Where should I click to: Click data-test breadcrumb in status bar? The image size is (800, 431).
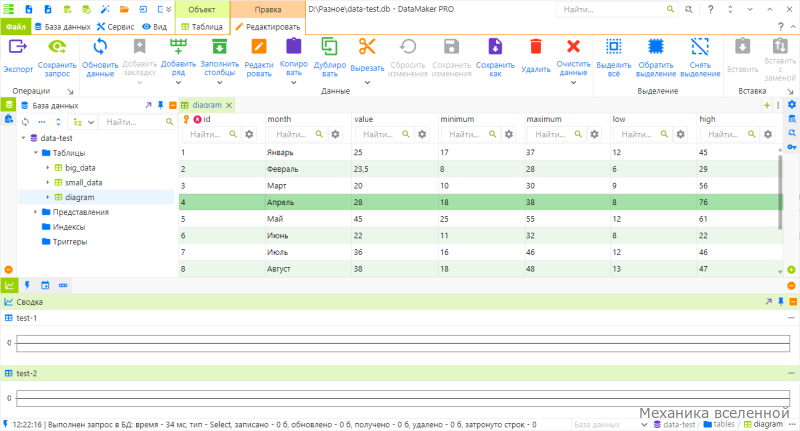click(x=674, y=424)
